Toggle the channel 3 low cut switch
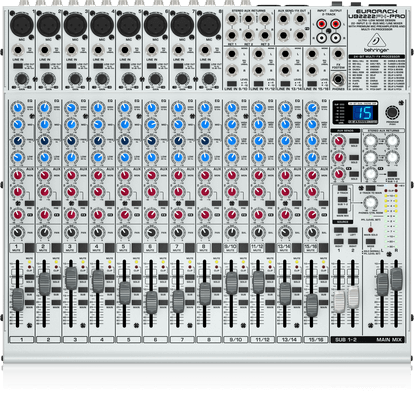The image size is (414, 400). (71, 66)
